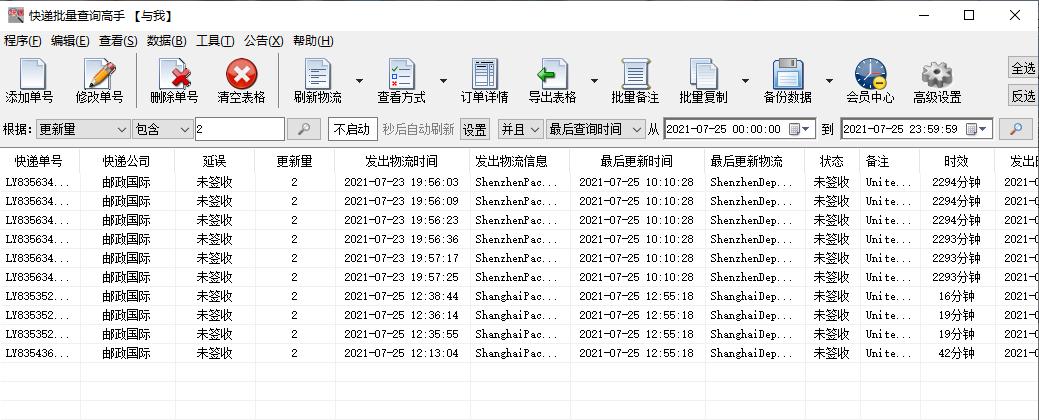The image size is (1039, 420).
Task: Sort by the 最后更新物流 column header
Action: point(753,161)
